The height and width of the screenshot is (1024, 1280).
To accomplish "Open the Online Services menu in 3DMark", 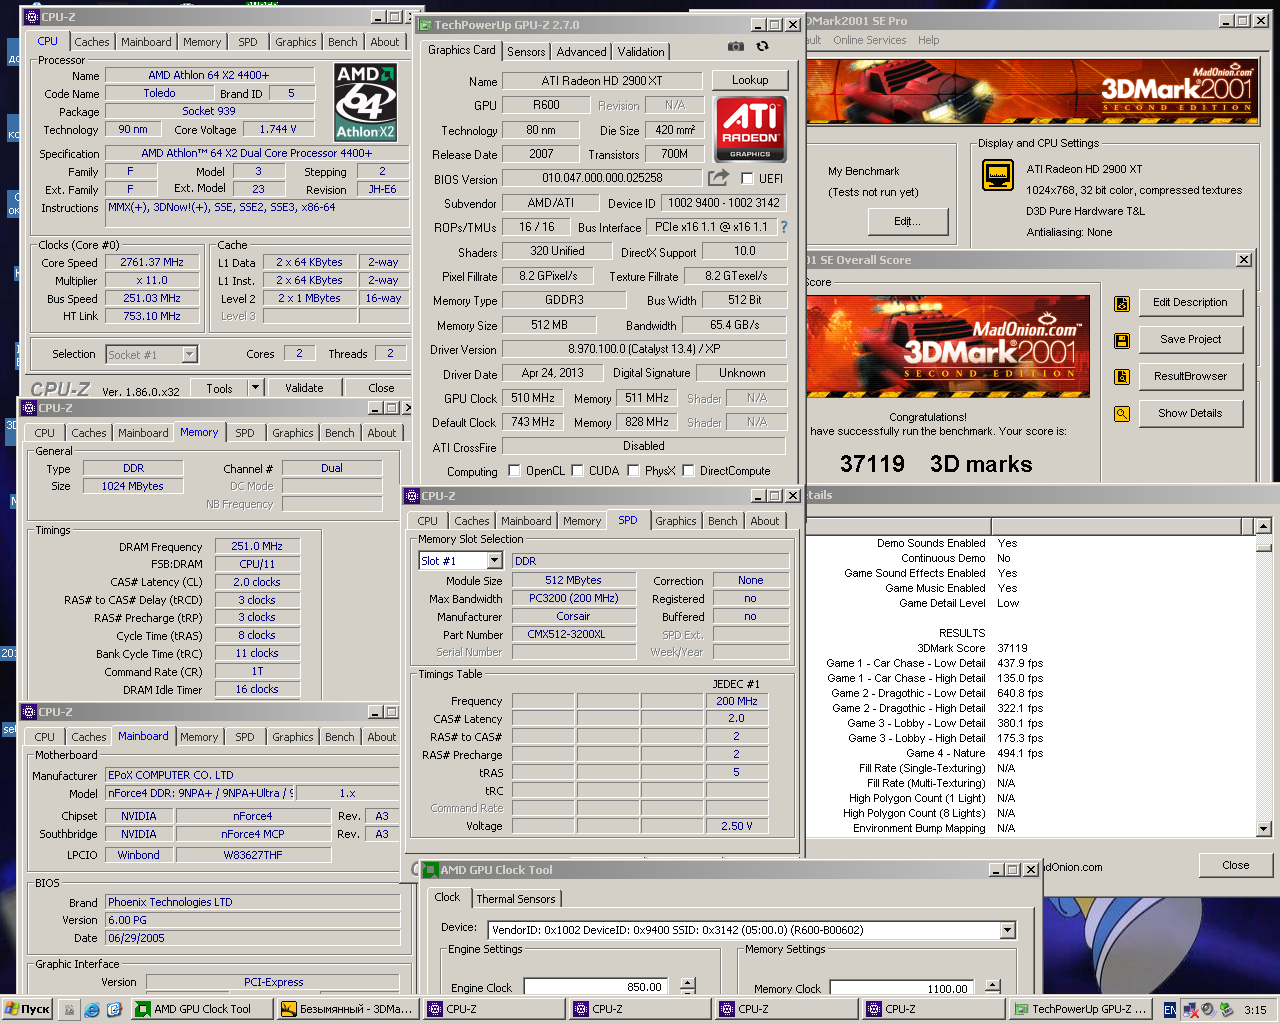I will (869, 40).
